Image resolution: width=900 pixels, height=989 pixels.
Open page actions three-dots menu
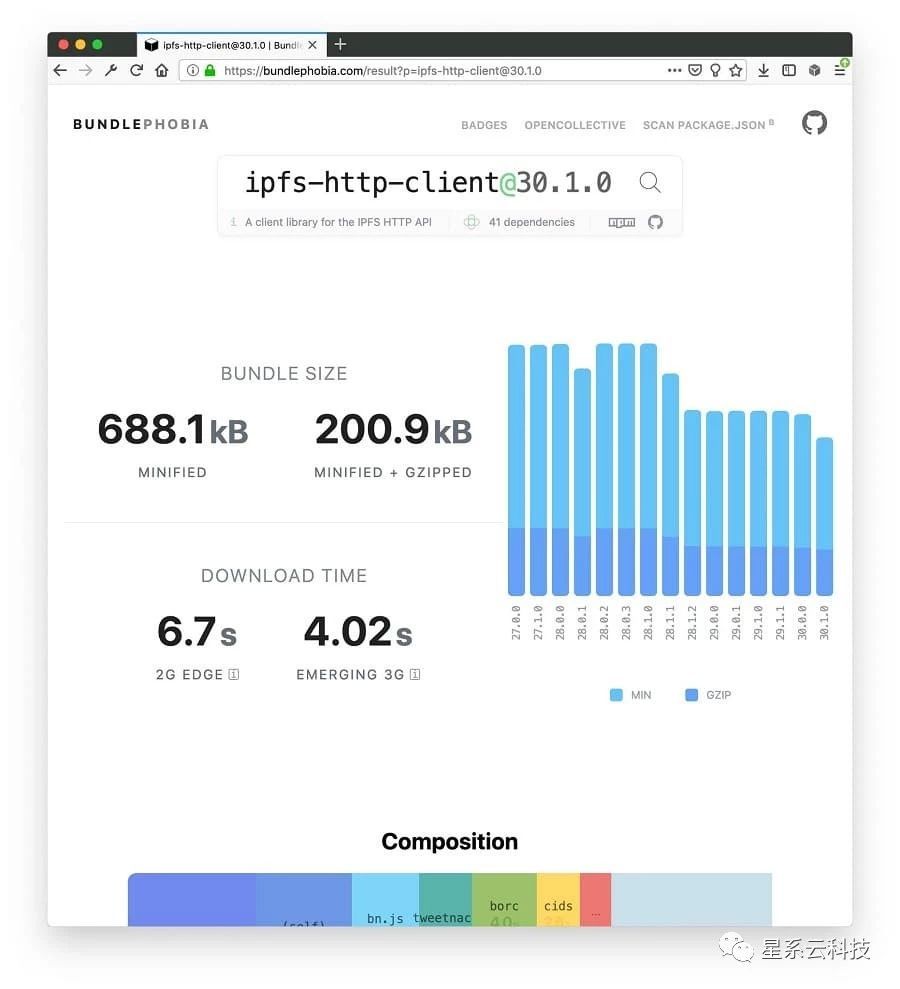(x=674, y=71)
